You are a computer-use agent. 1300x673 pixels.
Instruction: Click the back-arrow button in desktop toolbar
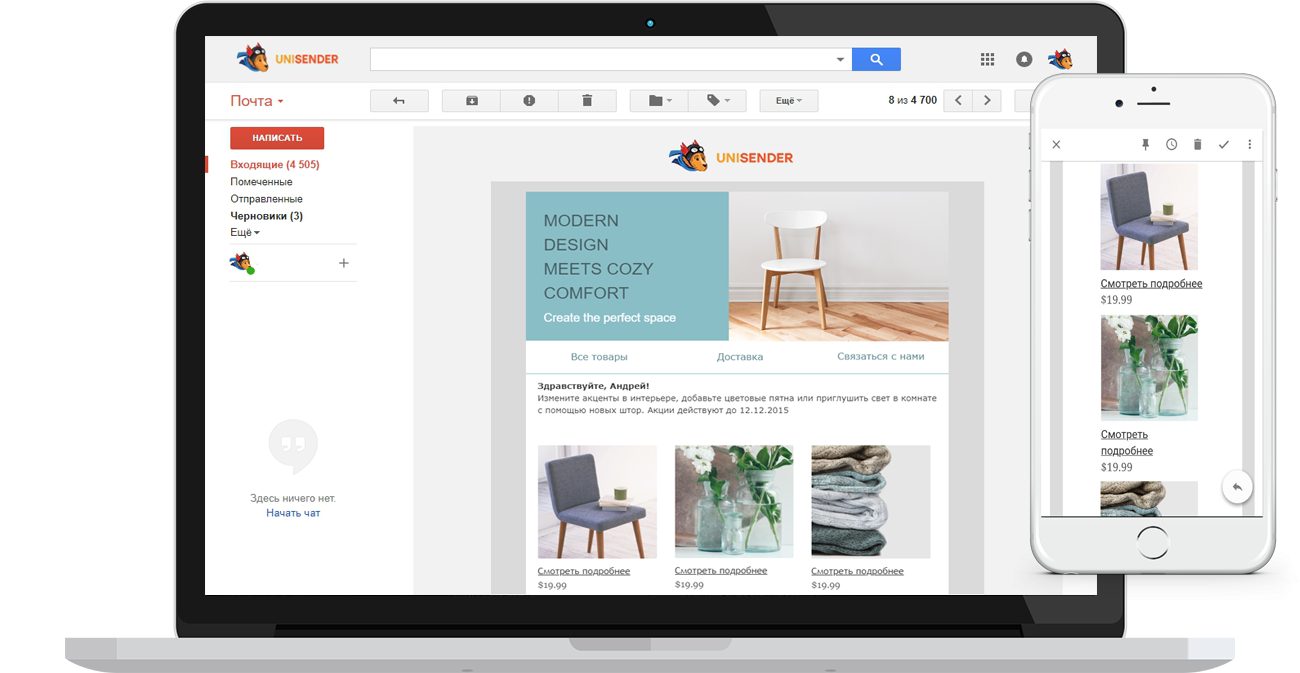tap(399, 101)
